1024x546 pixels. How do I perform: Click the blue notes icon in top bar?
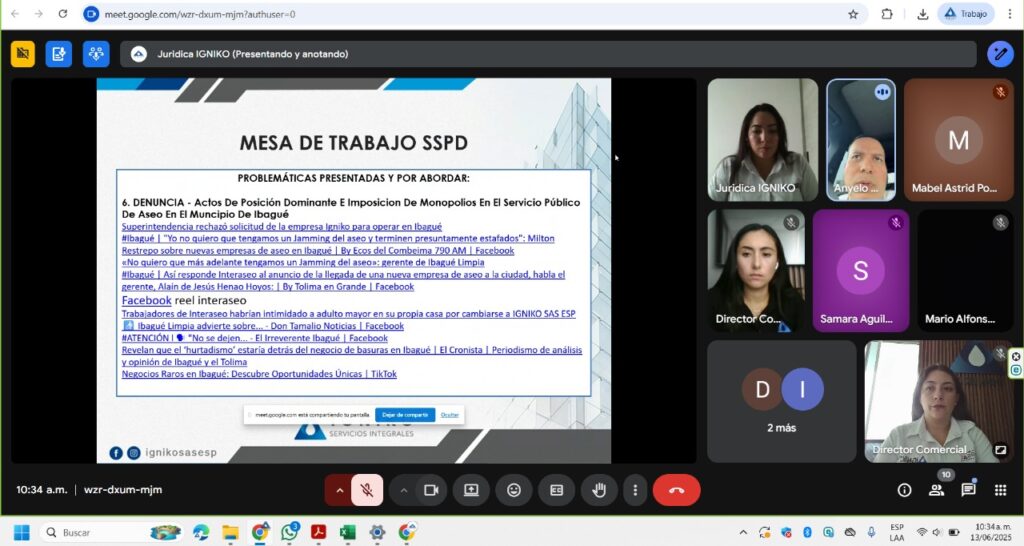point(59,54)
